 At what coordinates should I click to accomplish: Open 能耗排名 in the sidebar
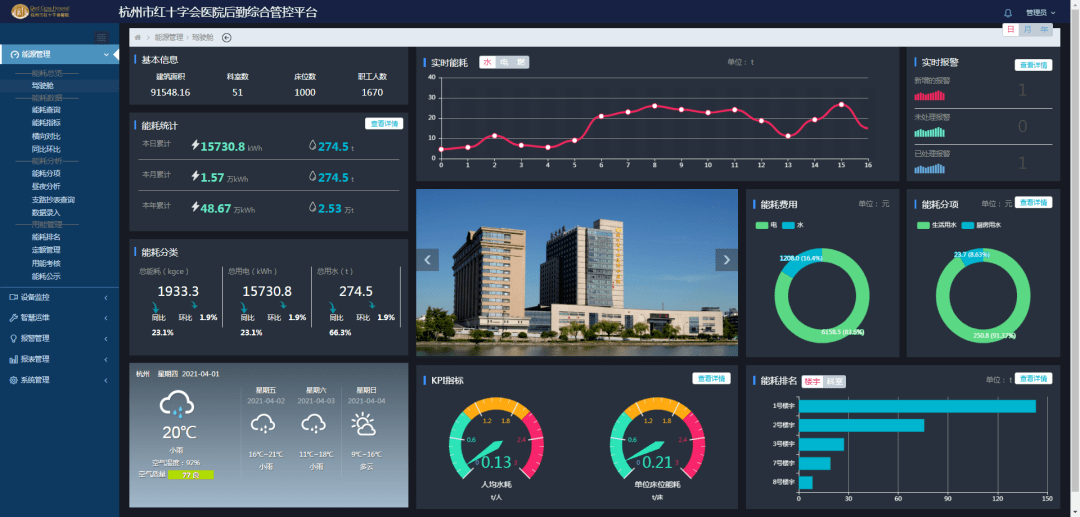click(x=46, y=237)
